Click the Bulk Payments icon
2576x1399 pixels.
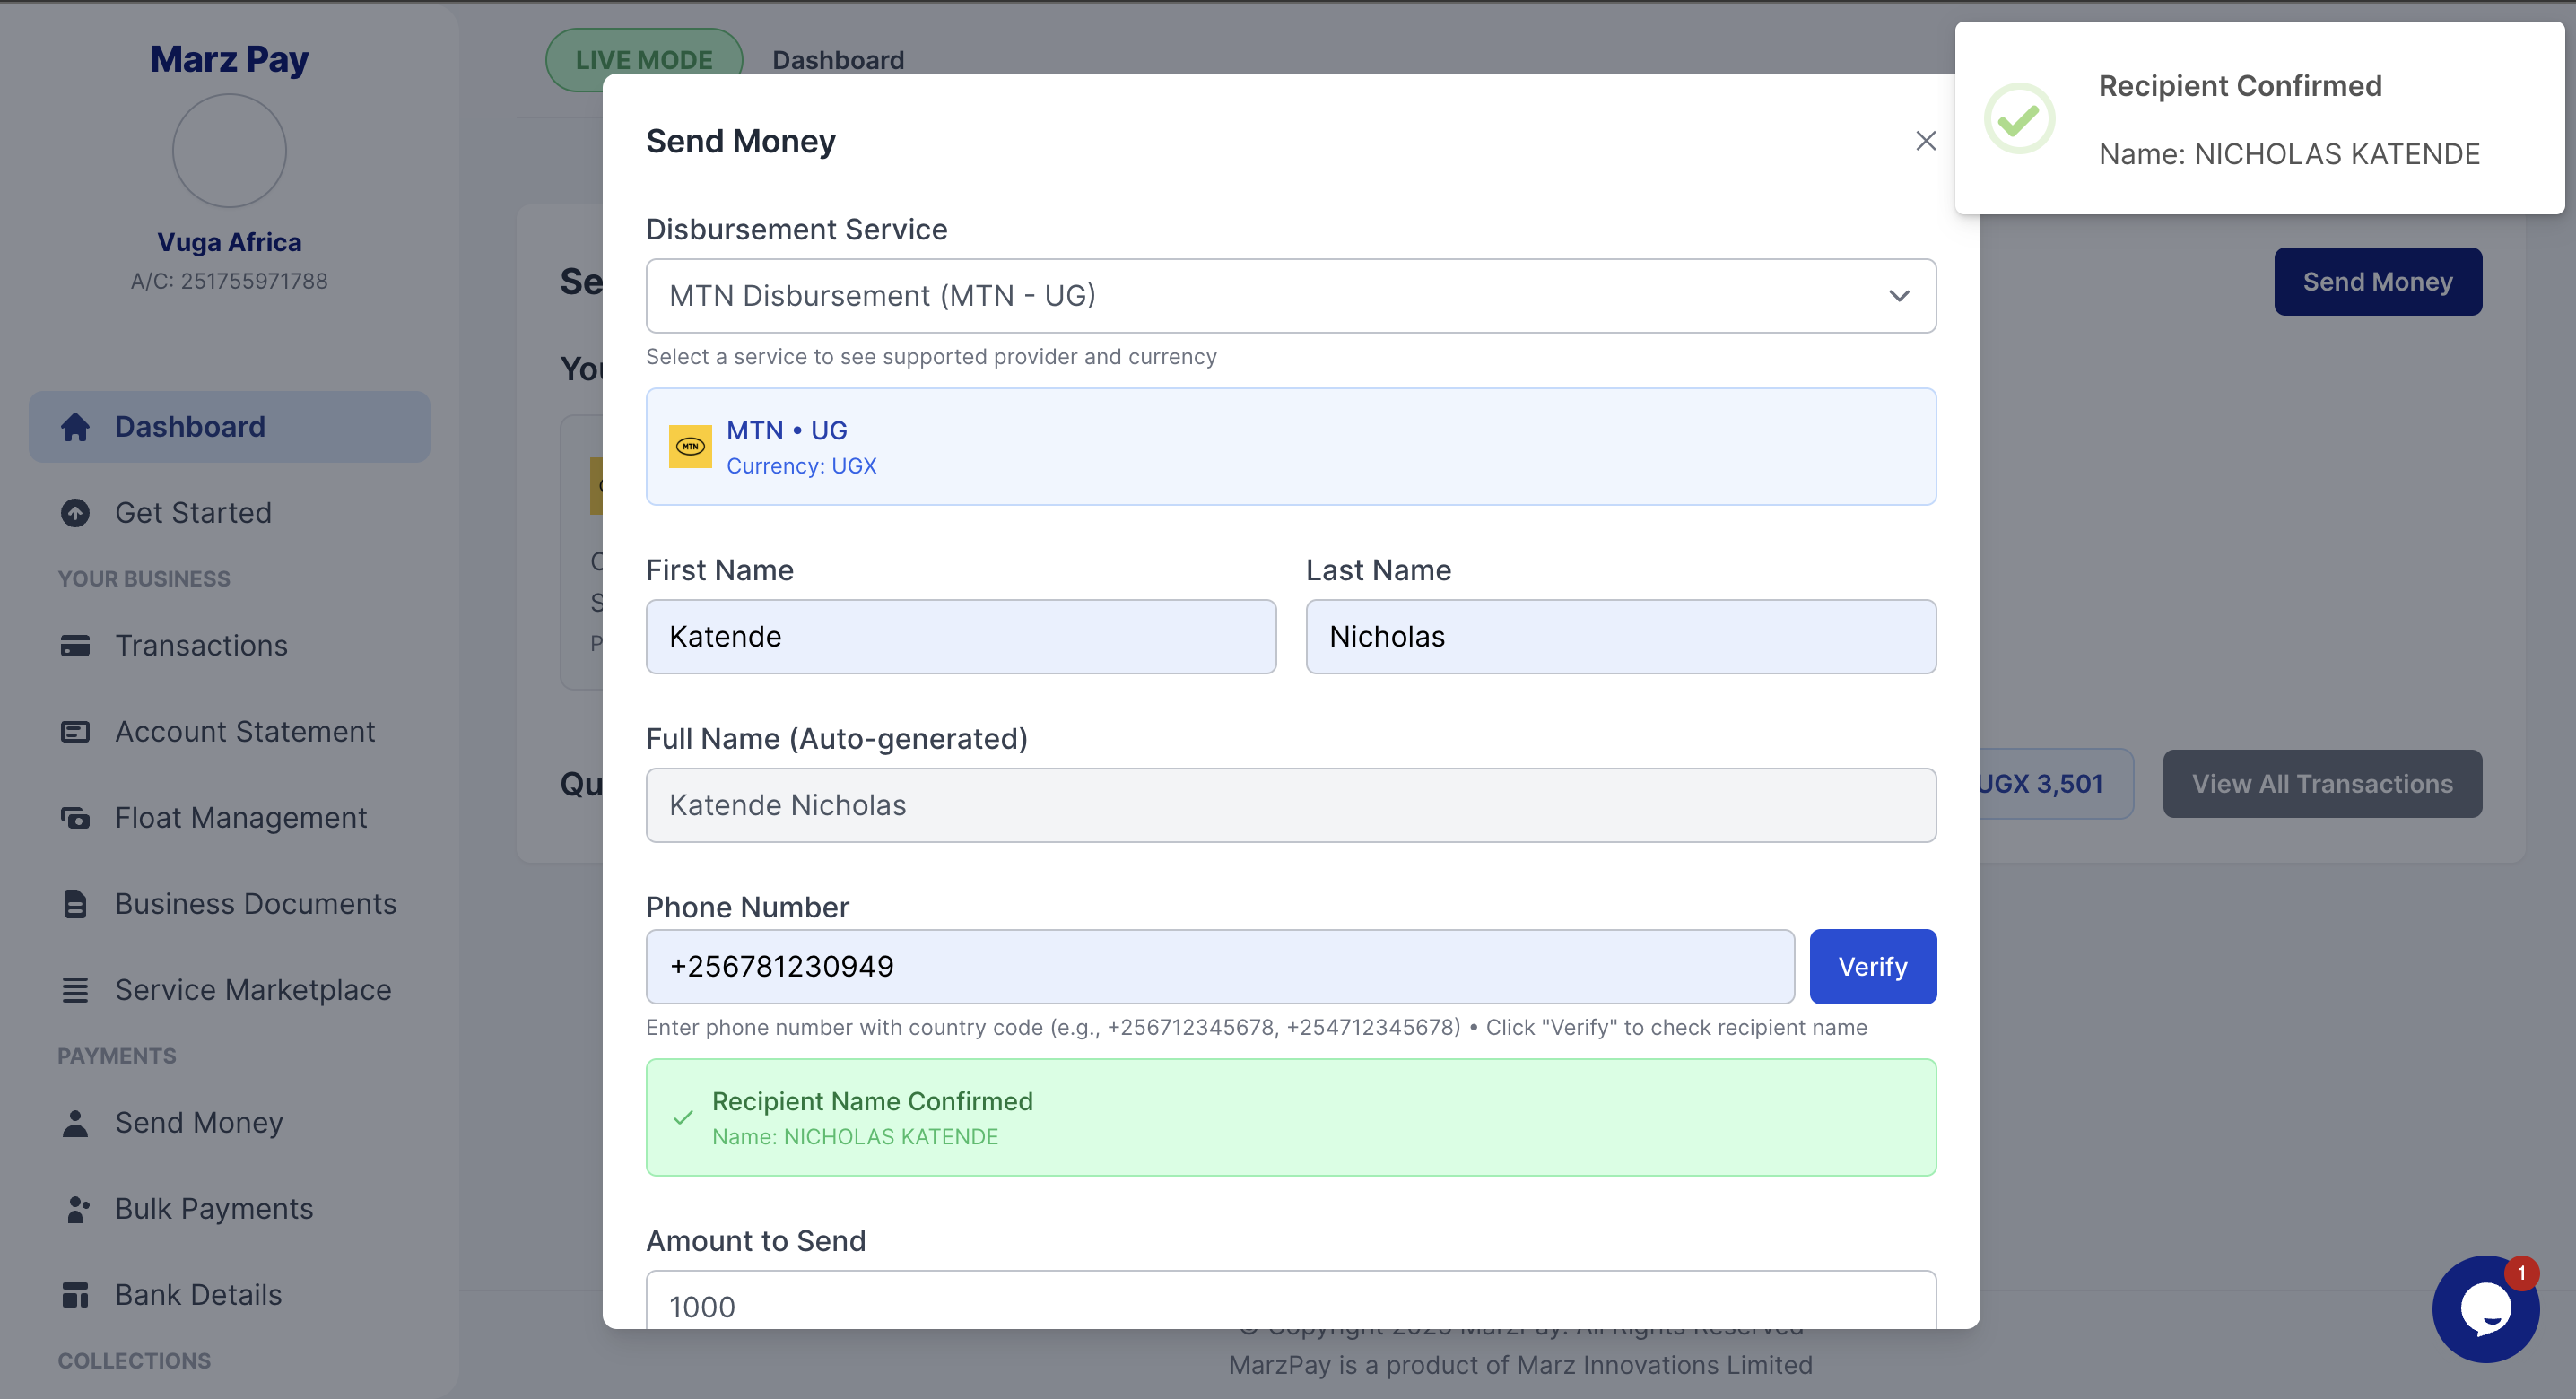(77, 1209)
